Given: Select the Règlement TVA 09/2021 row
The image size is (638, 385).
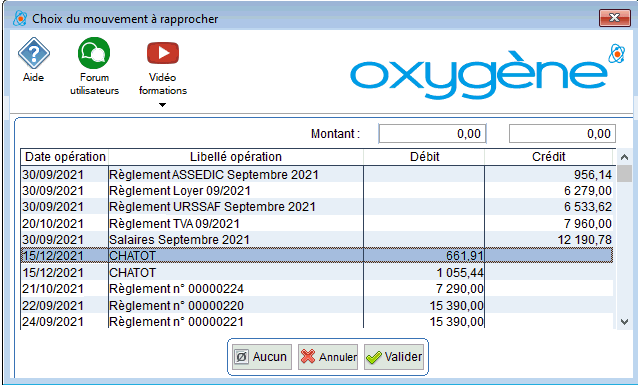Looking at the screenshot, I should (317, 223).
